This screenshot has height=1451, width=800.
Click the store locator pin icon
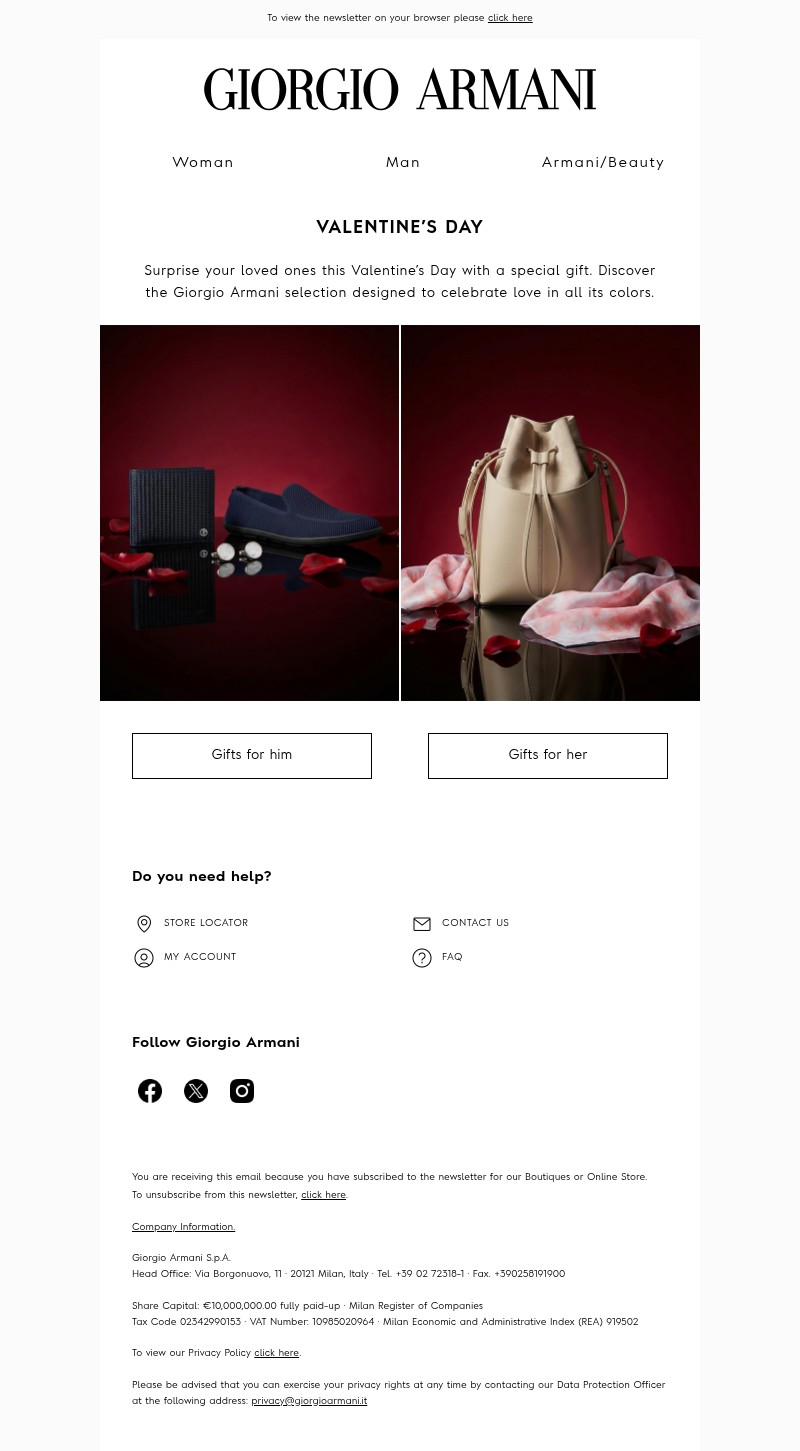(144, 924)
